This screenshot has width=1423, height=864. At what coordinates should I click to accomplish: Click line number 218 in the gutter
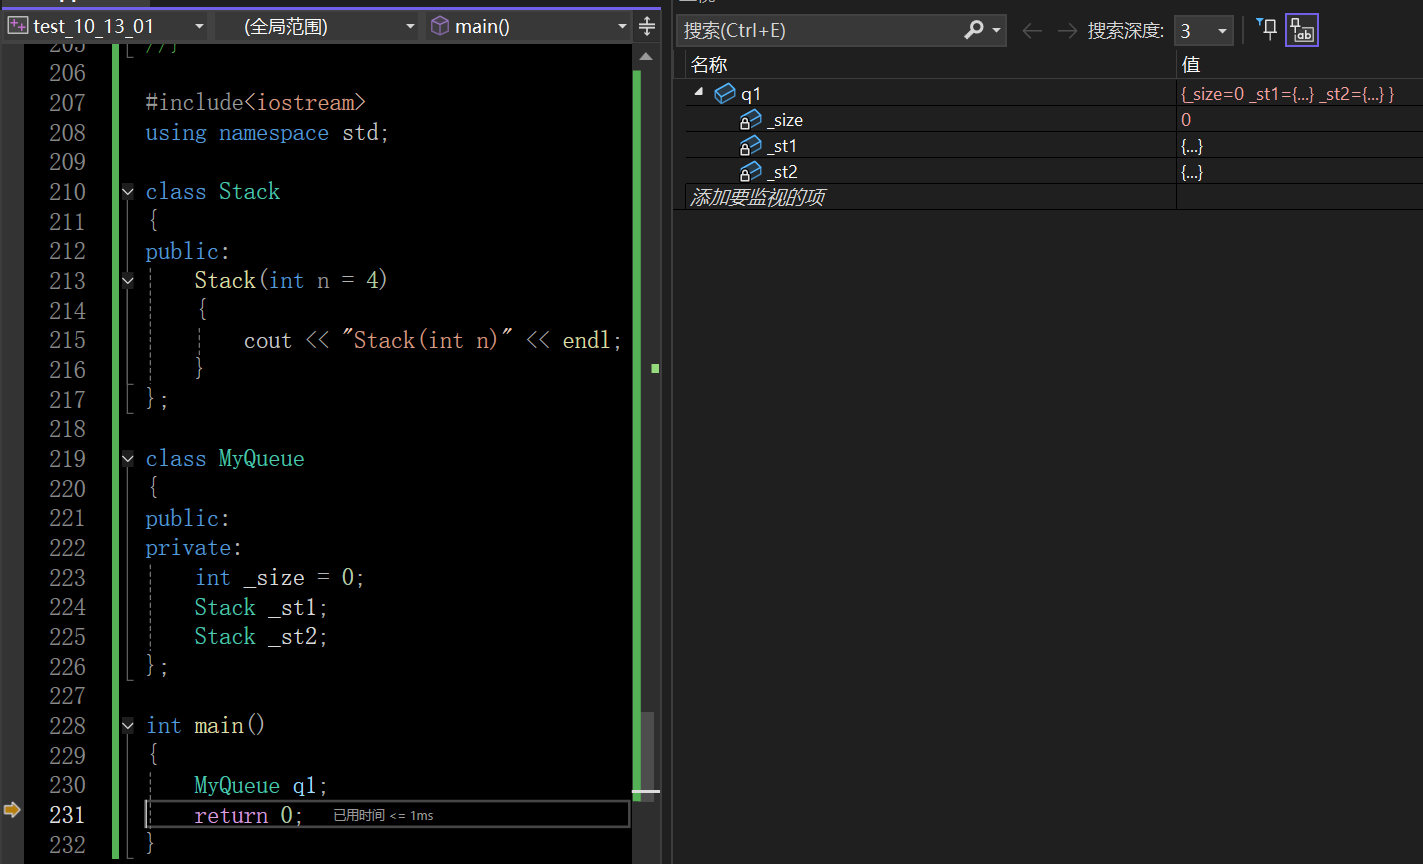(68, 429)
